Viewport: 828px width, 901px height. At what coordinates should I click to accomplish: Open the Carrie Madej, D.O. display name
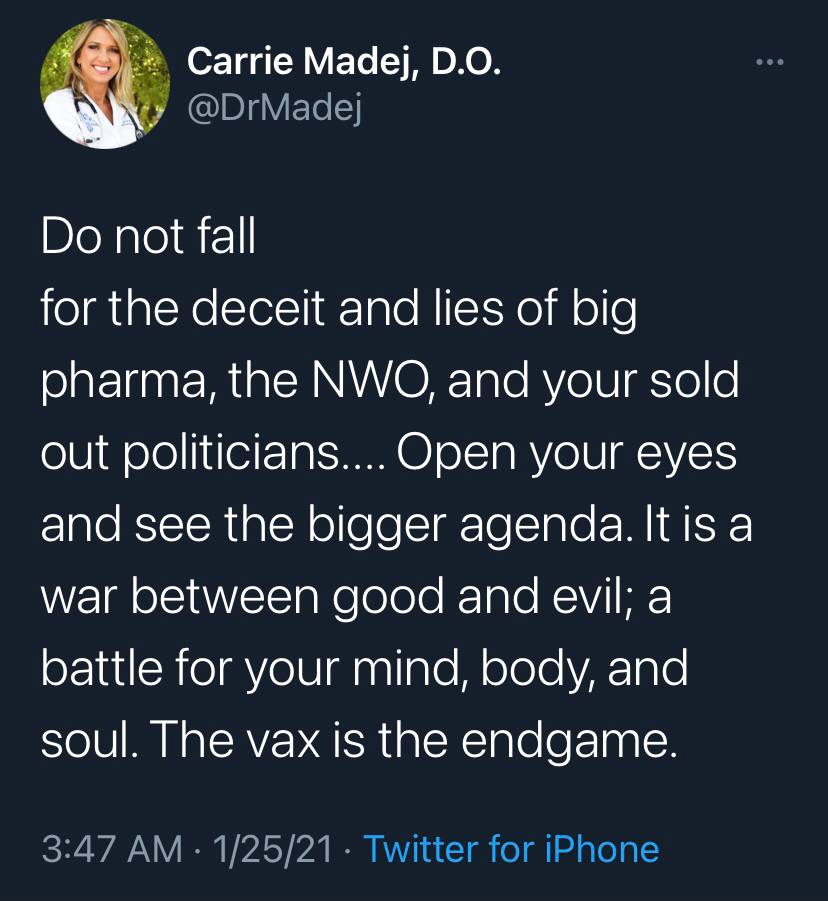tap(343, 64)
